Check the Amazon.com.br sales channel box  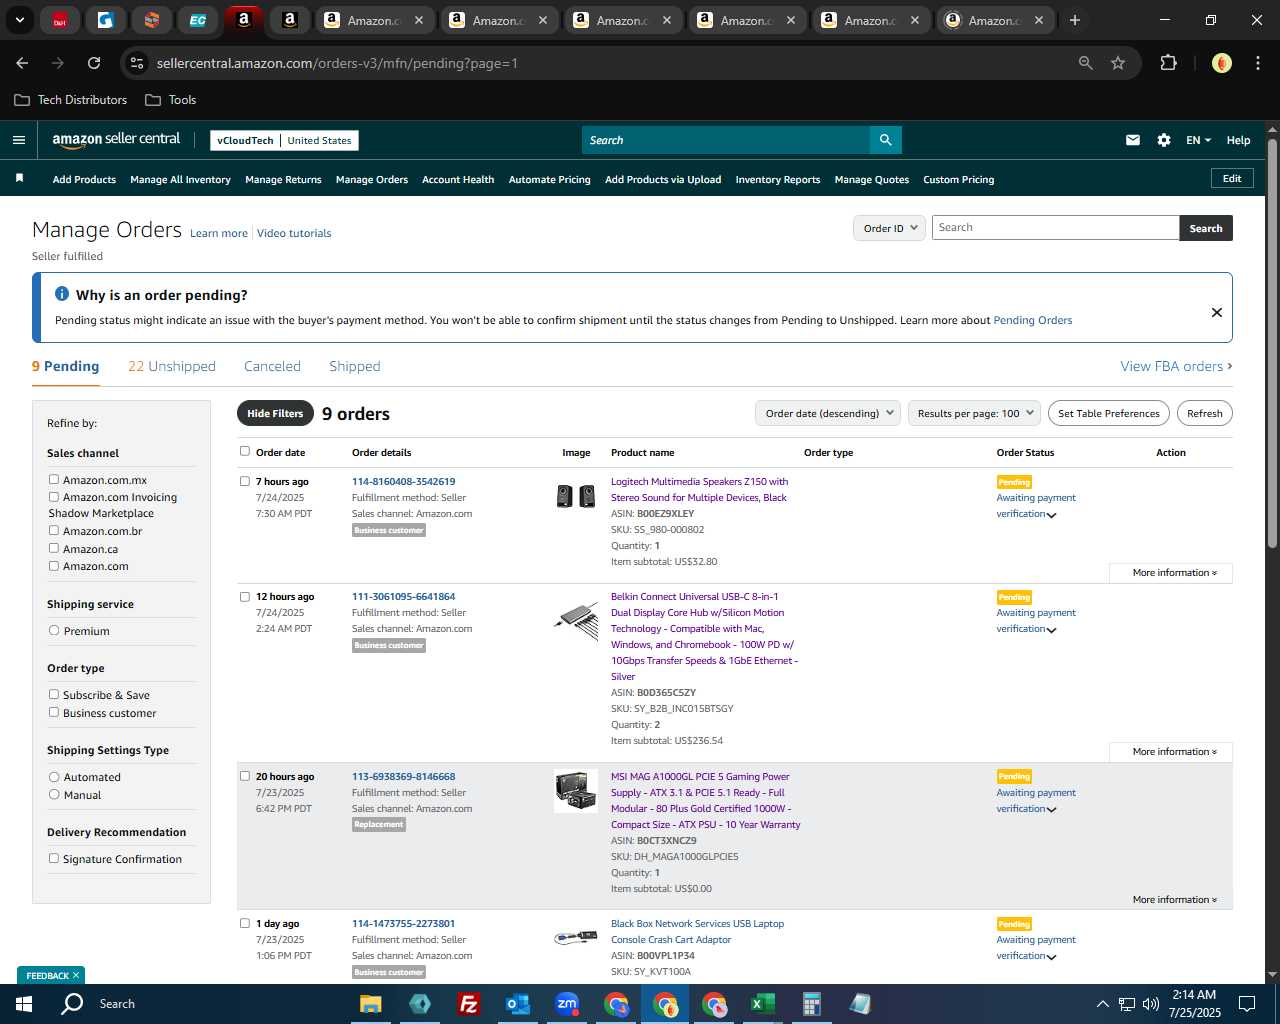[x=54, y=531]
